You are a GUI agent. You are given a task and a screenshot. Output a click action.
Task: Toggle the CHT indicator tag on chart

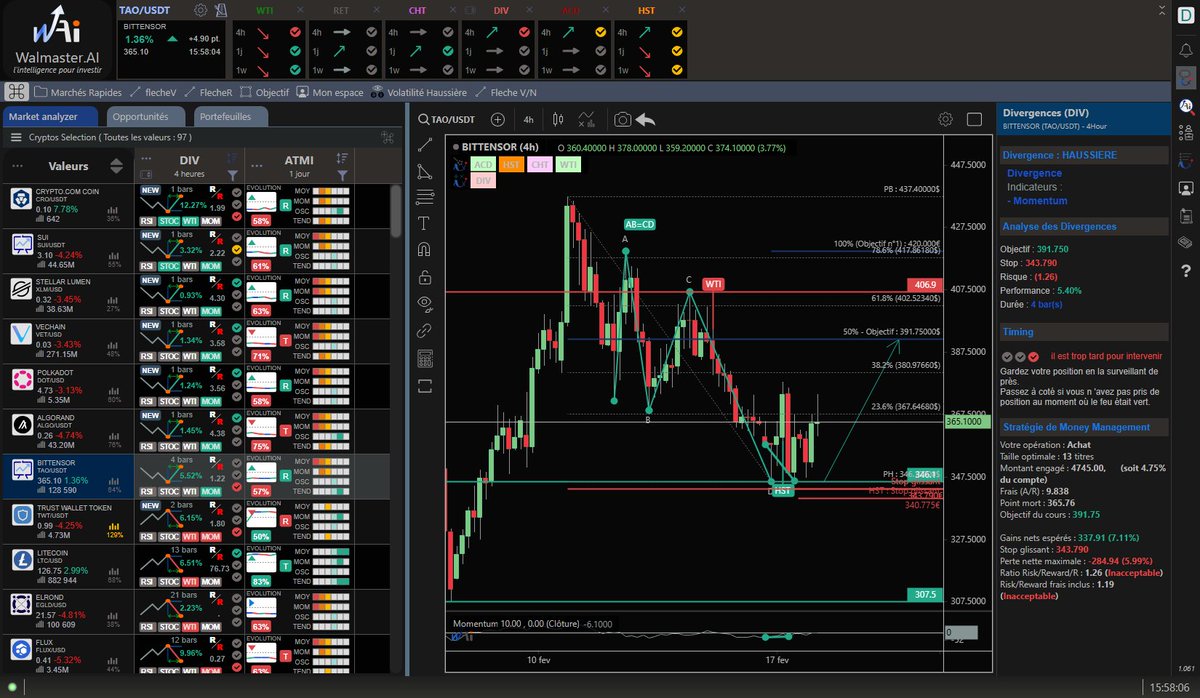(539, 164)
